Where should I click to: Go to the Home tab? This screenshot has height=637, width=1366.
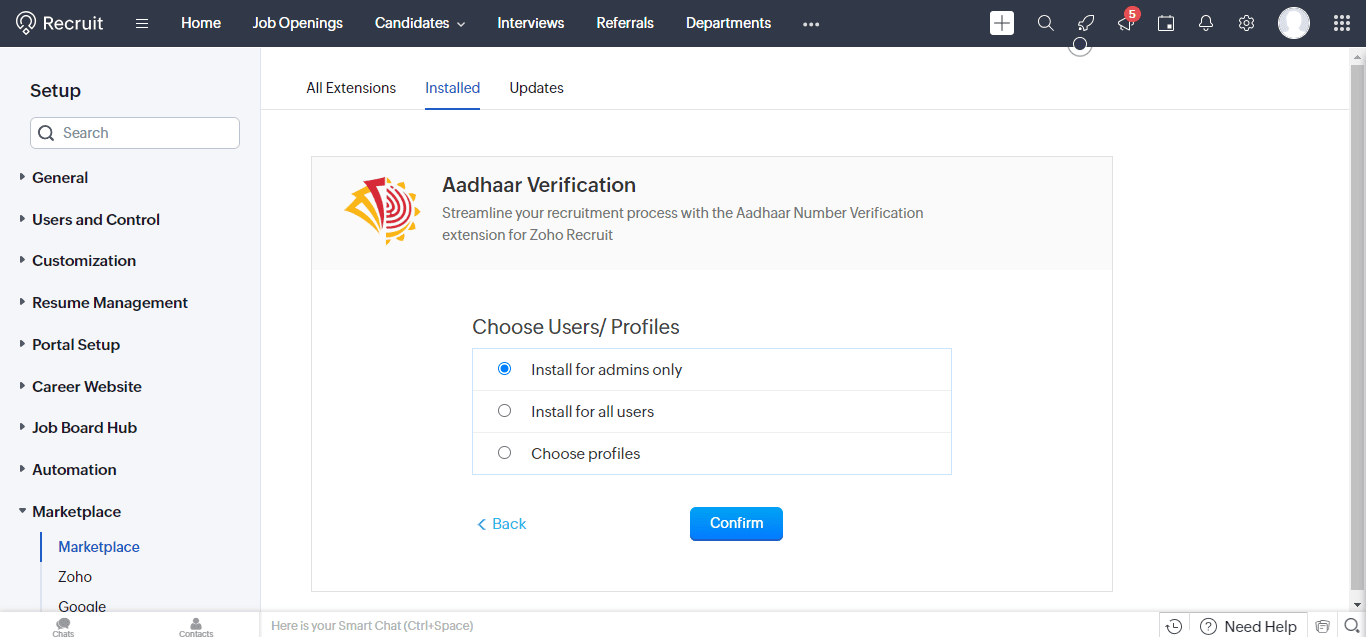(x=201, y=23)
